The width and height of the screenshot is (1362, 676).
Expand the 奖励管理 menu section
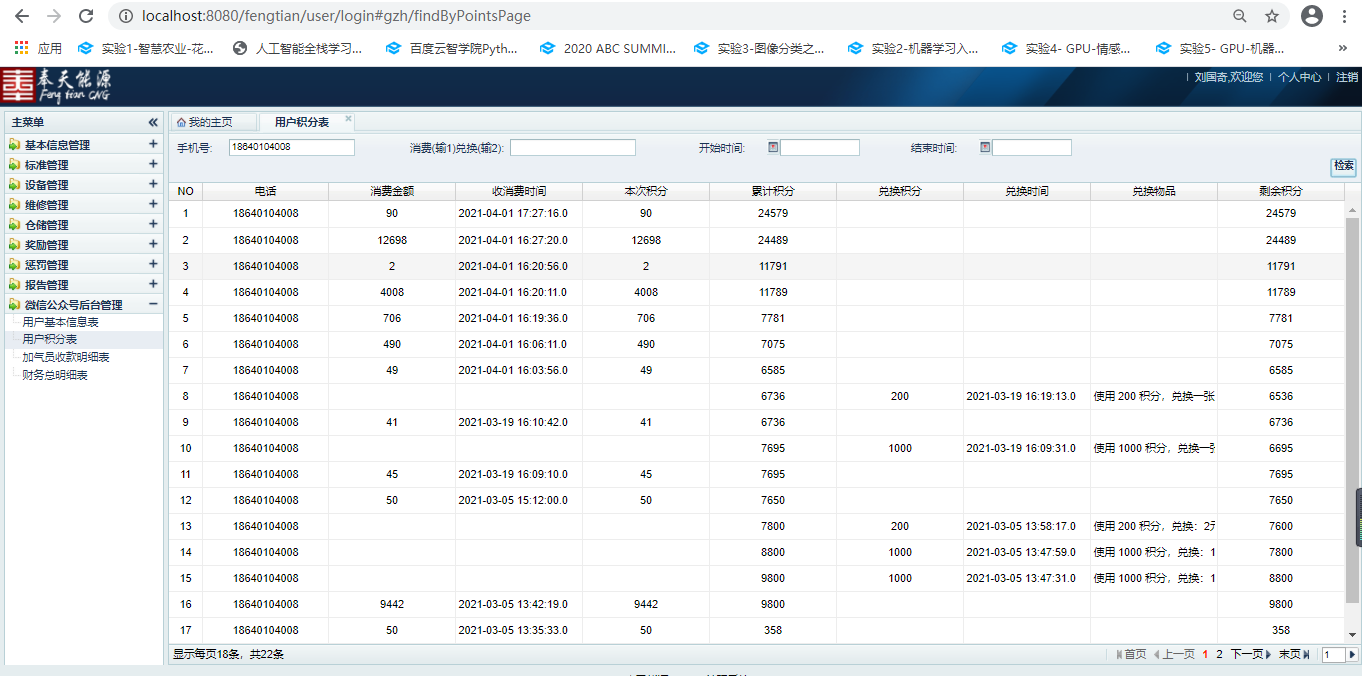pyautogui.click(x=153, y=244)
